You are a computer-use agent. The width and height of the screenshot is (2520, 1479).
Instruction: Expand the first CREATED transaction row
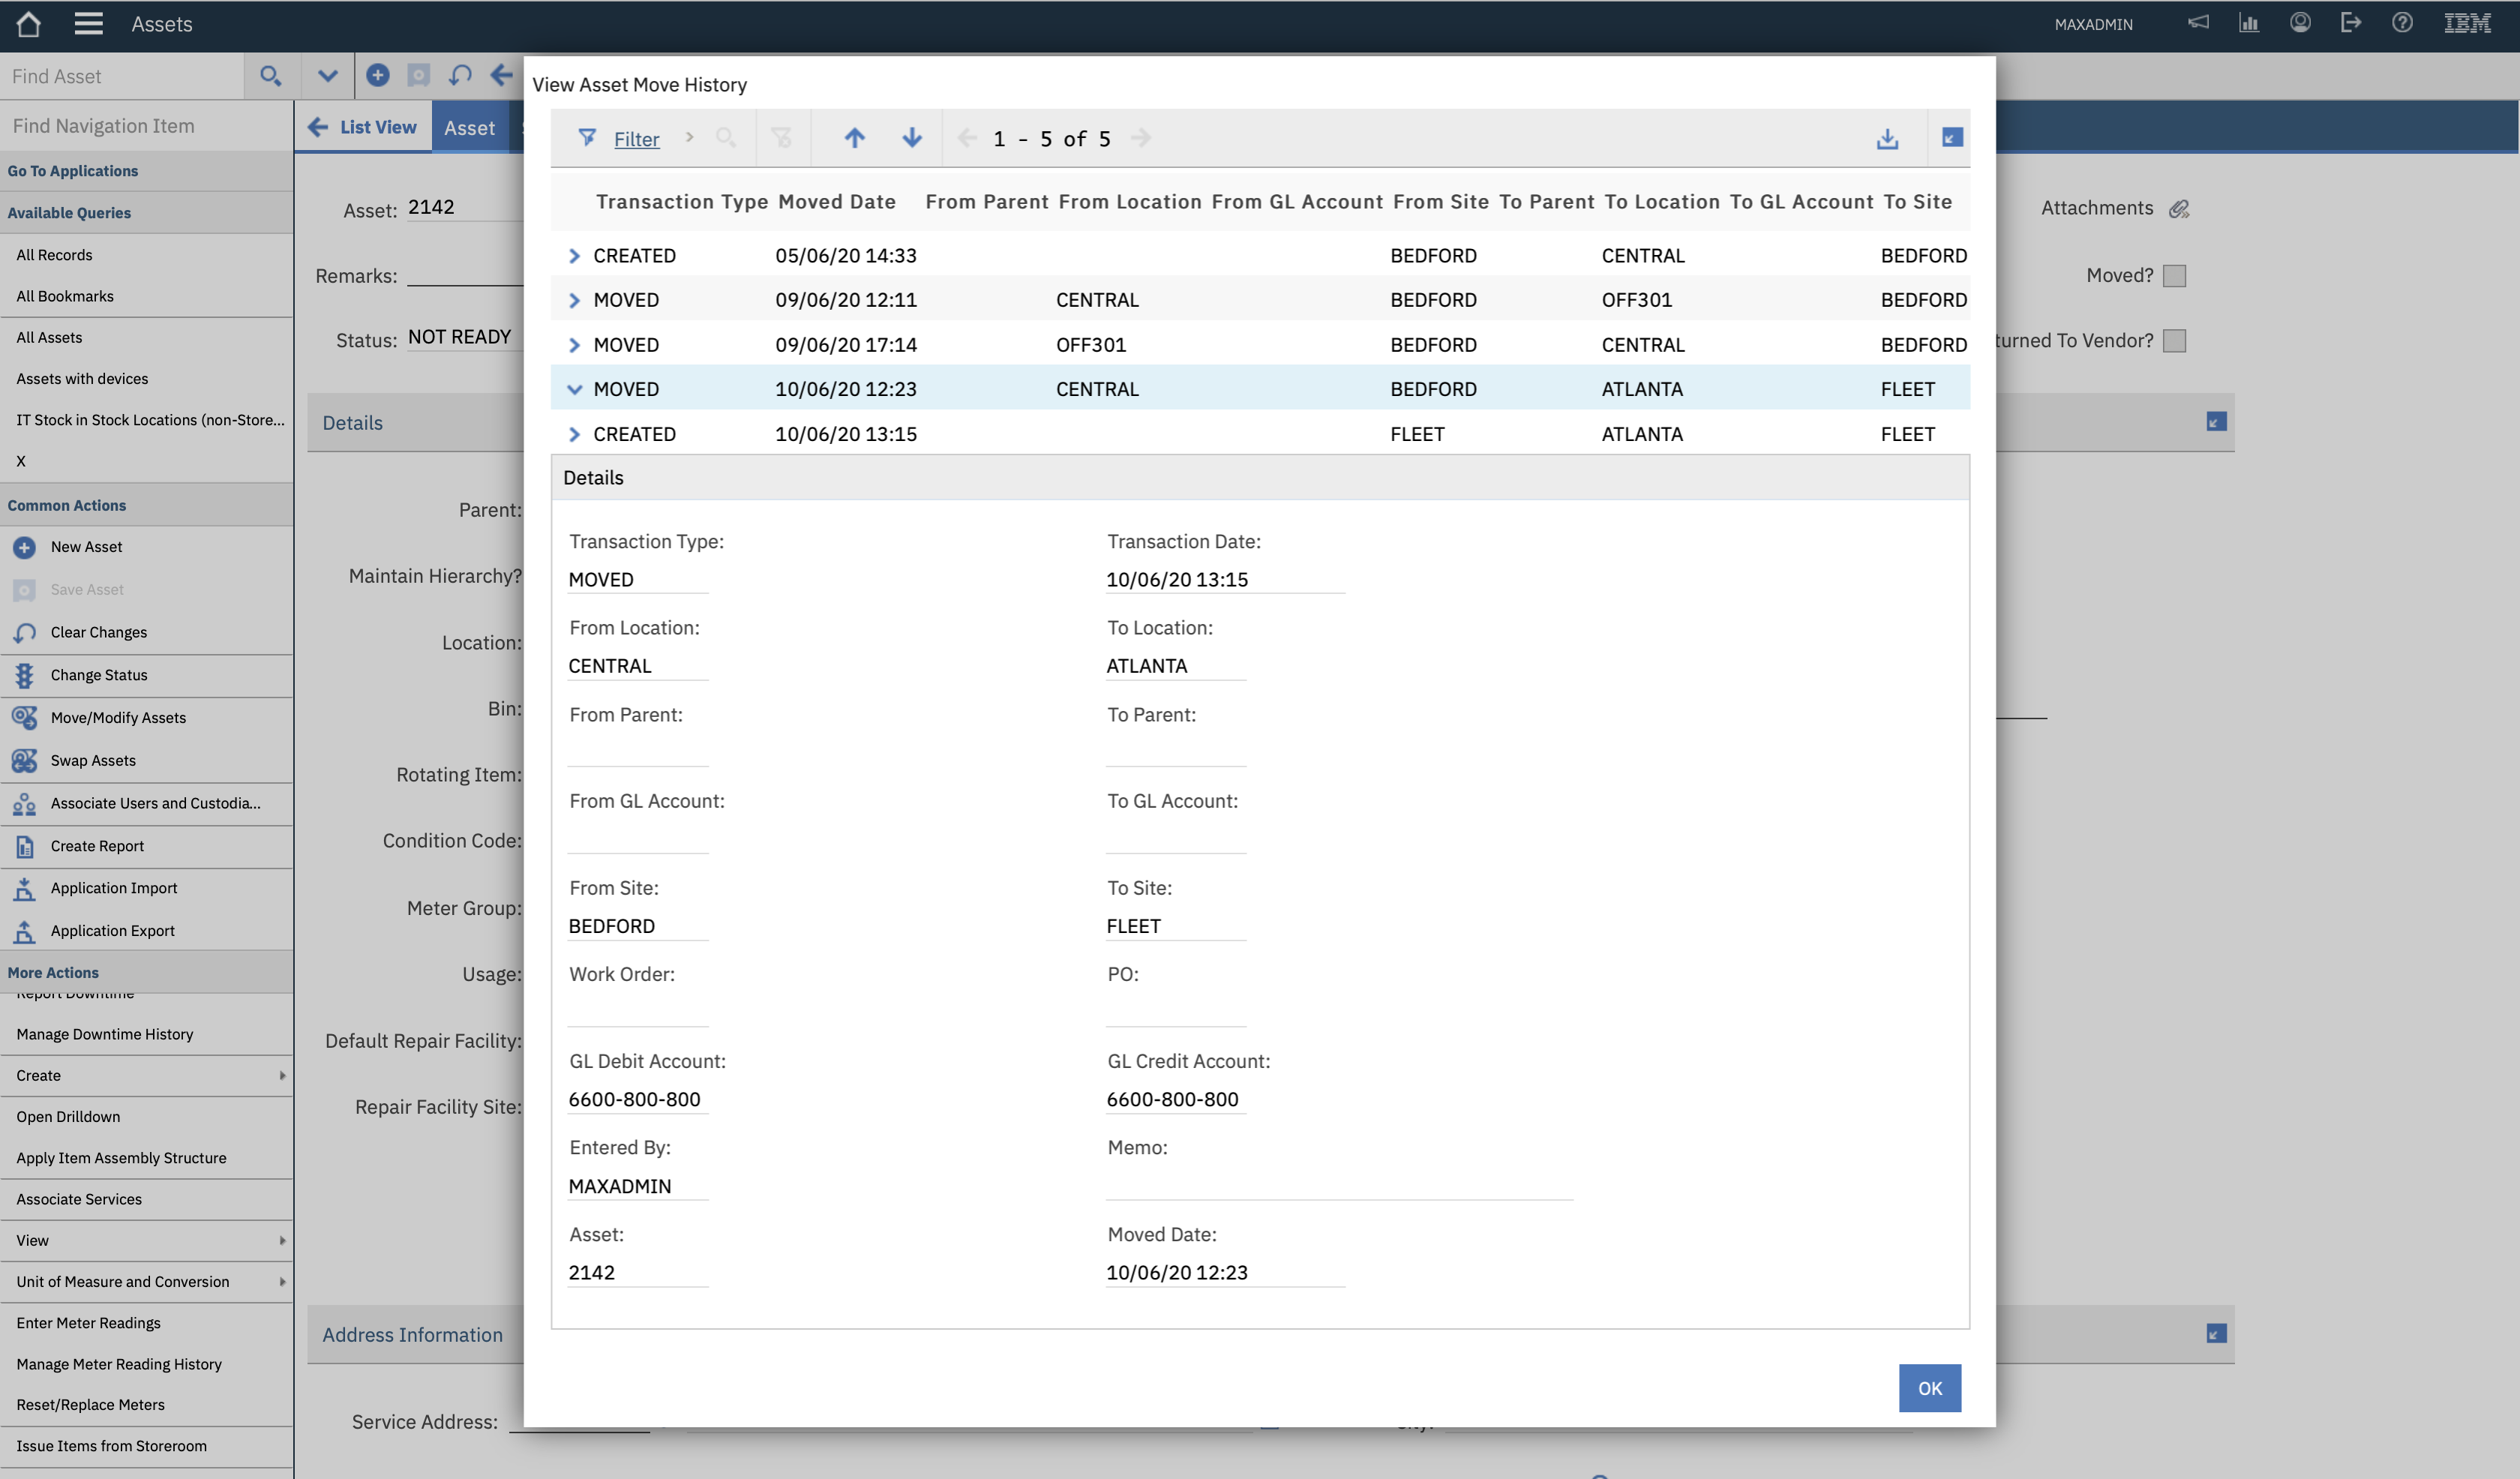[575, 255]
